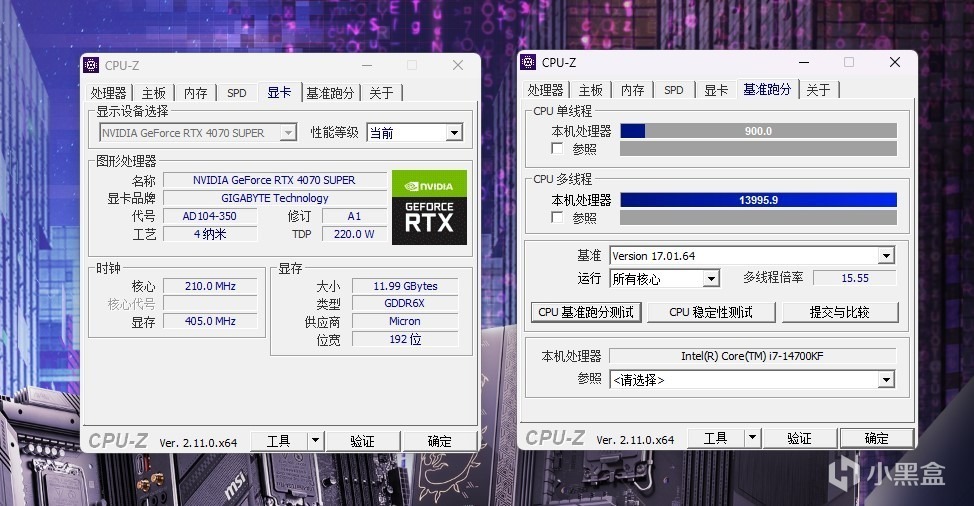Click 确定 button in left window
The width and height of the screenshot is (974, 506).
click(440, 441)
